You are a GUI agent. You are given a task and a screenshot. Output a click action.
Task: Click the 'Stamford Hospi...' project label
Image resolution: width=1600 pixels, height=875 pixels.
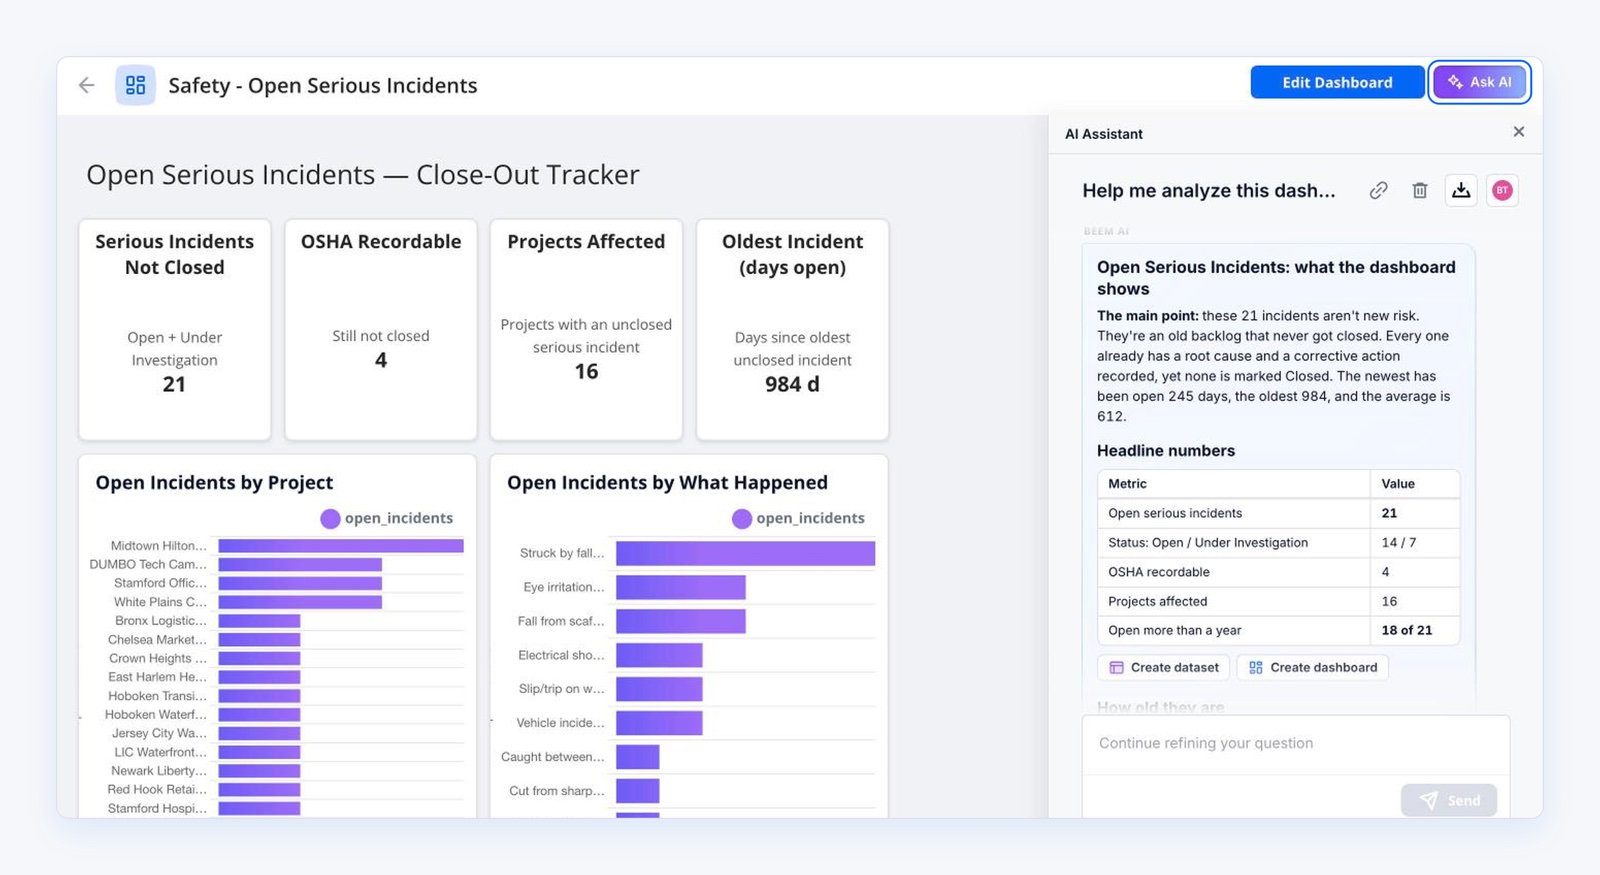[157, 808]
